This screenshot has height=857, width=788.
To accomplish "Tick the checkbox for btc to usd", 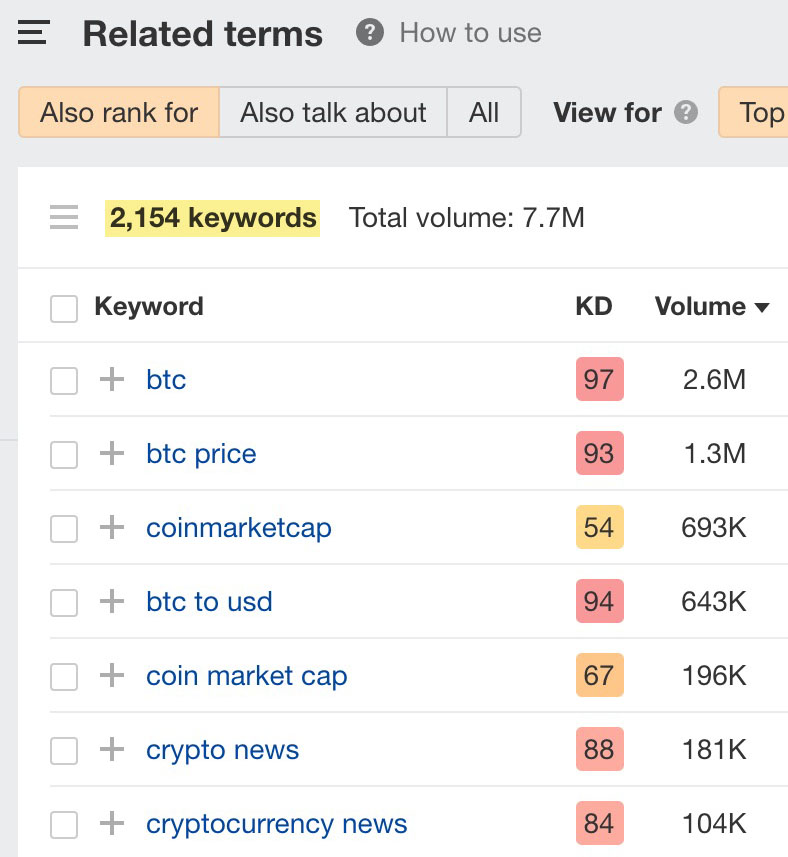I will tap(64, 602).
